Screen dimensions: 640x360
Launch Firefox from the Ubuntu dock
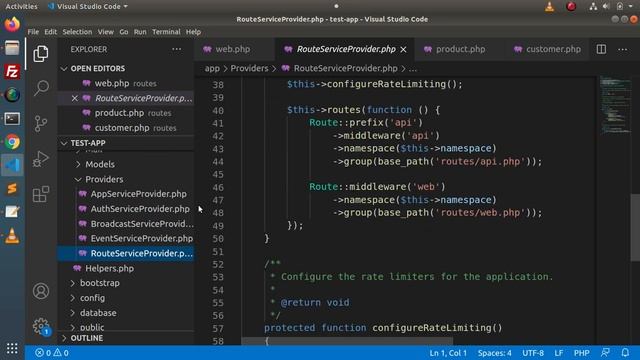pos(12,24)
